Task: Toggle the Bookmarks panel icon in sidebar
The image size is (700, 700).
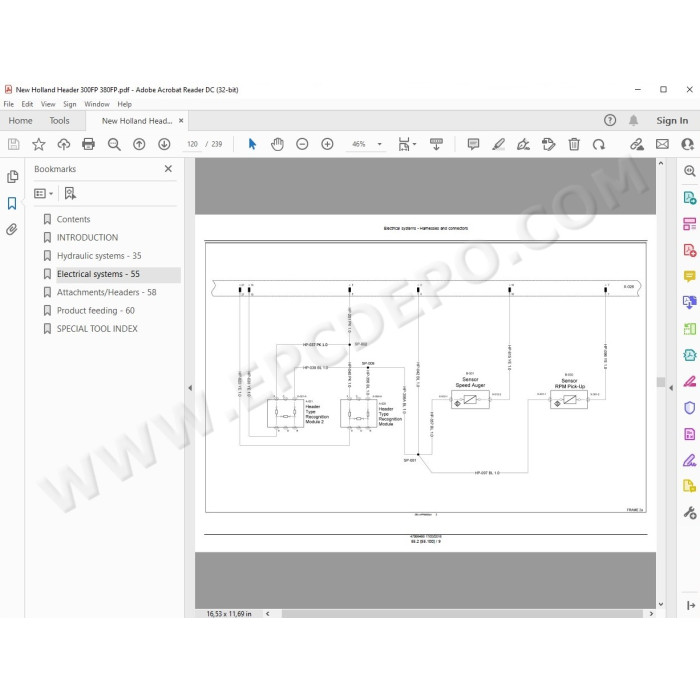Action: pos(12,203)
